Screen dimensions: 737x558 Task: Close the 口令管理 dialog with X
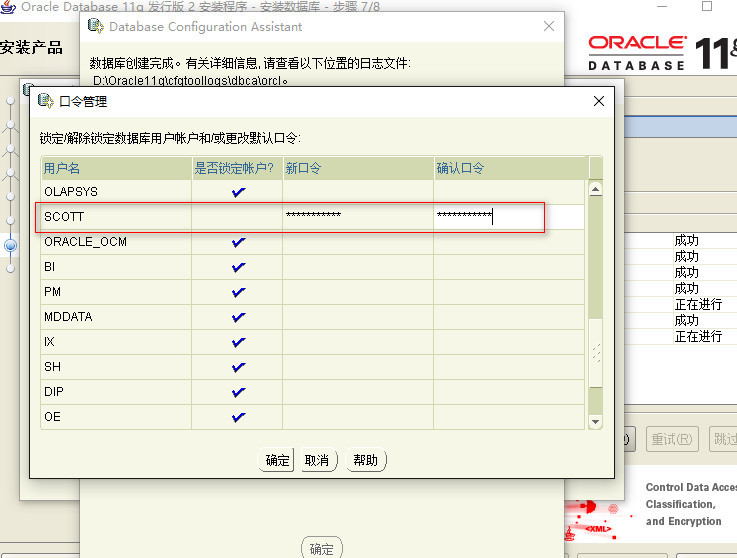tap(599, 101)
